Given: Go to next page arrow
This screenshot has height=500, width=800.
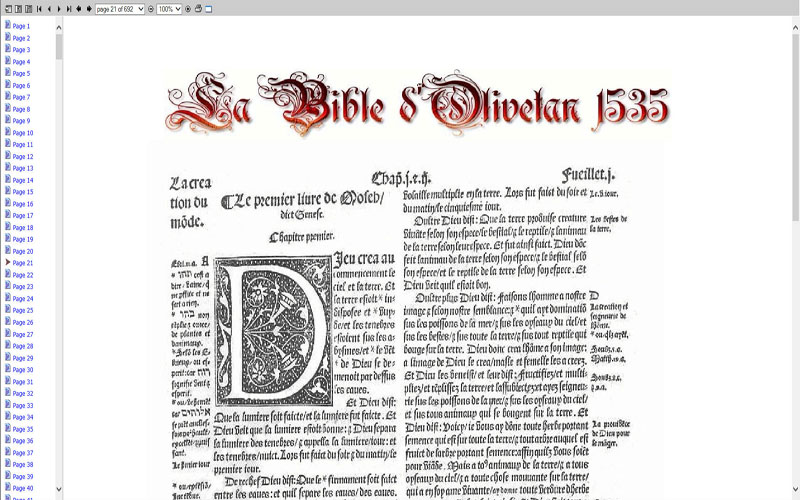Looking at the screenshot, I should [59, 9].
